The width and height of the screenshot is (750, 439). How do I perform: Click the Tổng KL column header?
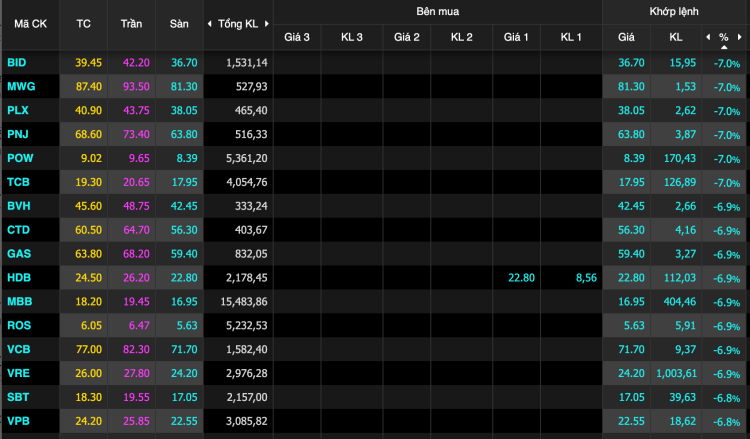[238, 24]
